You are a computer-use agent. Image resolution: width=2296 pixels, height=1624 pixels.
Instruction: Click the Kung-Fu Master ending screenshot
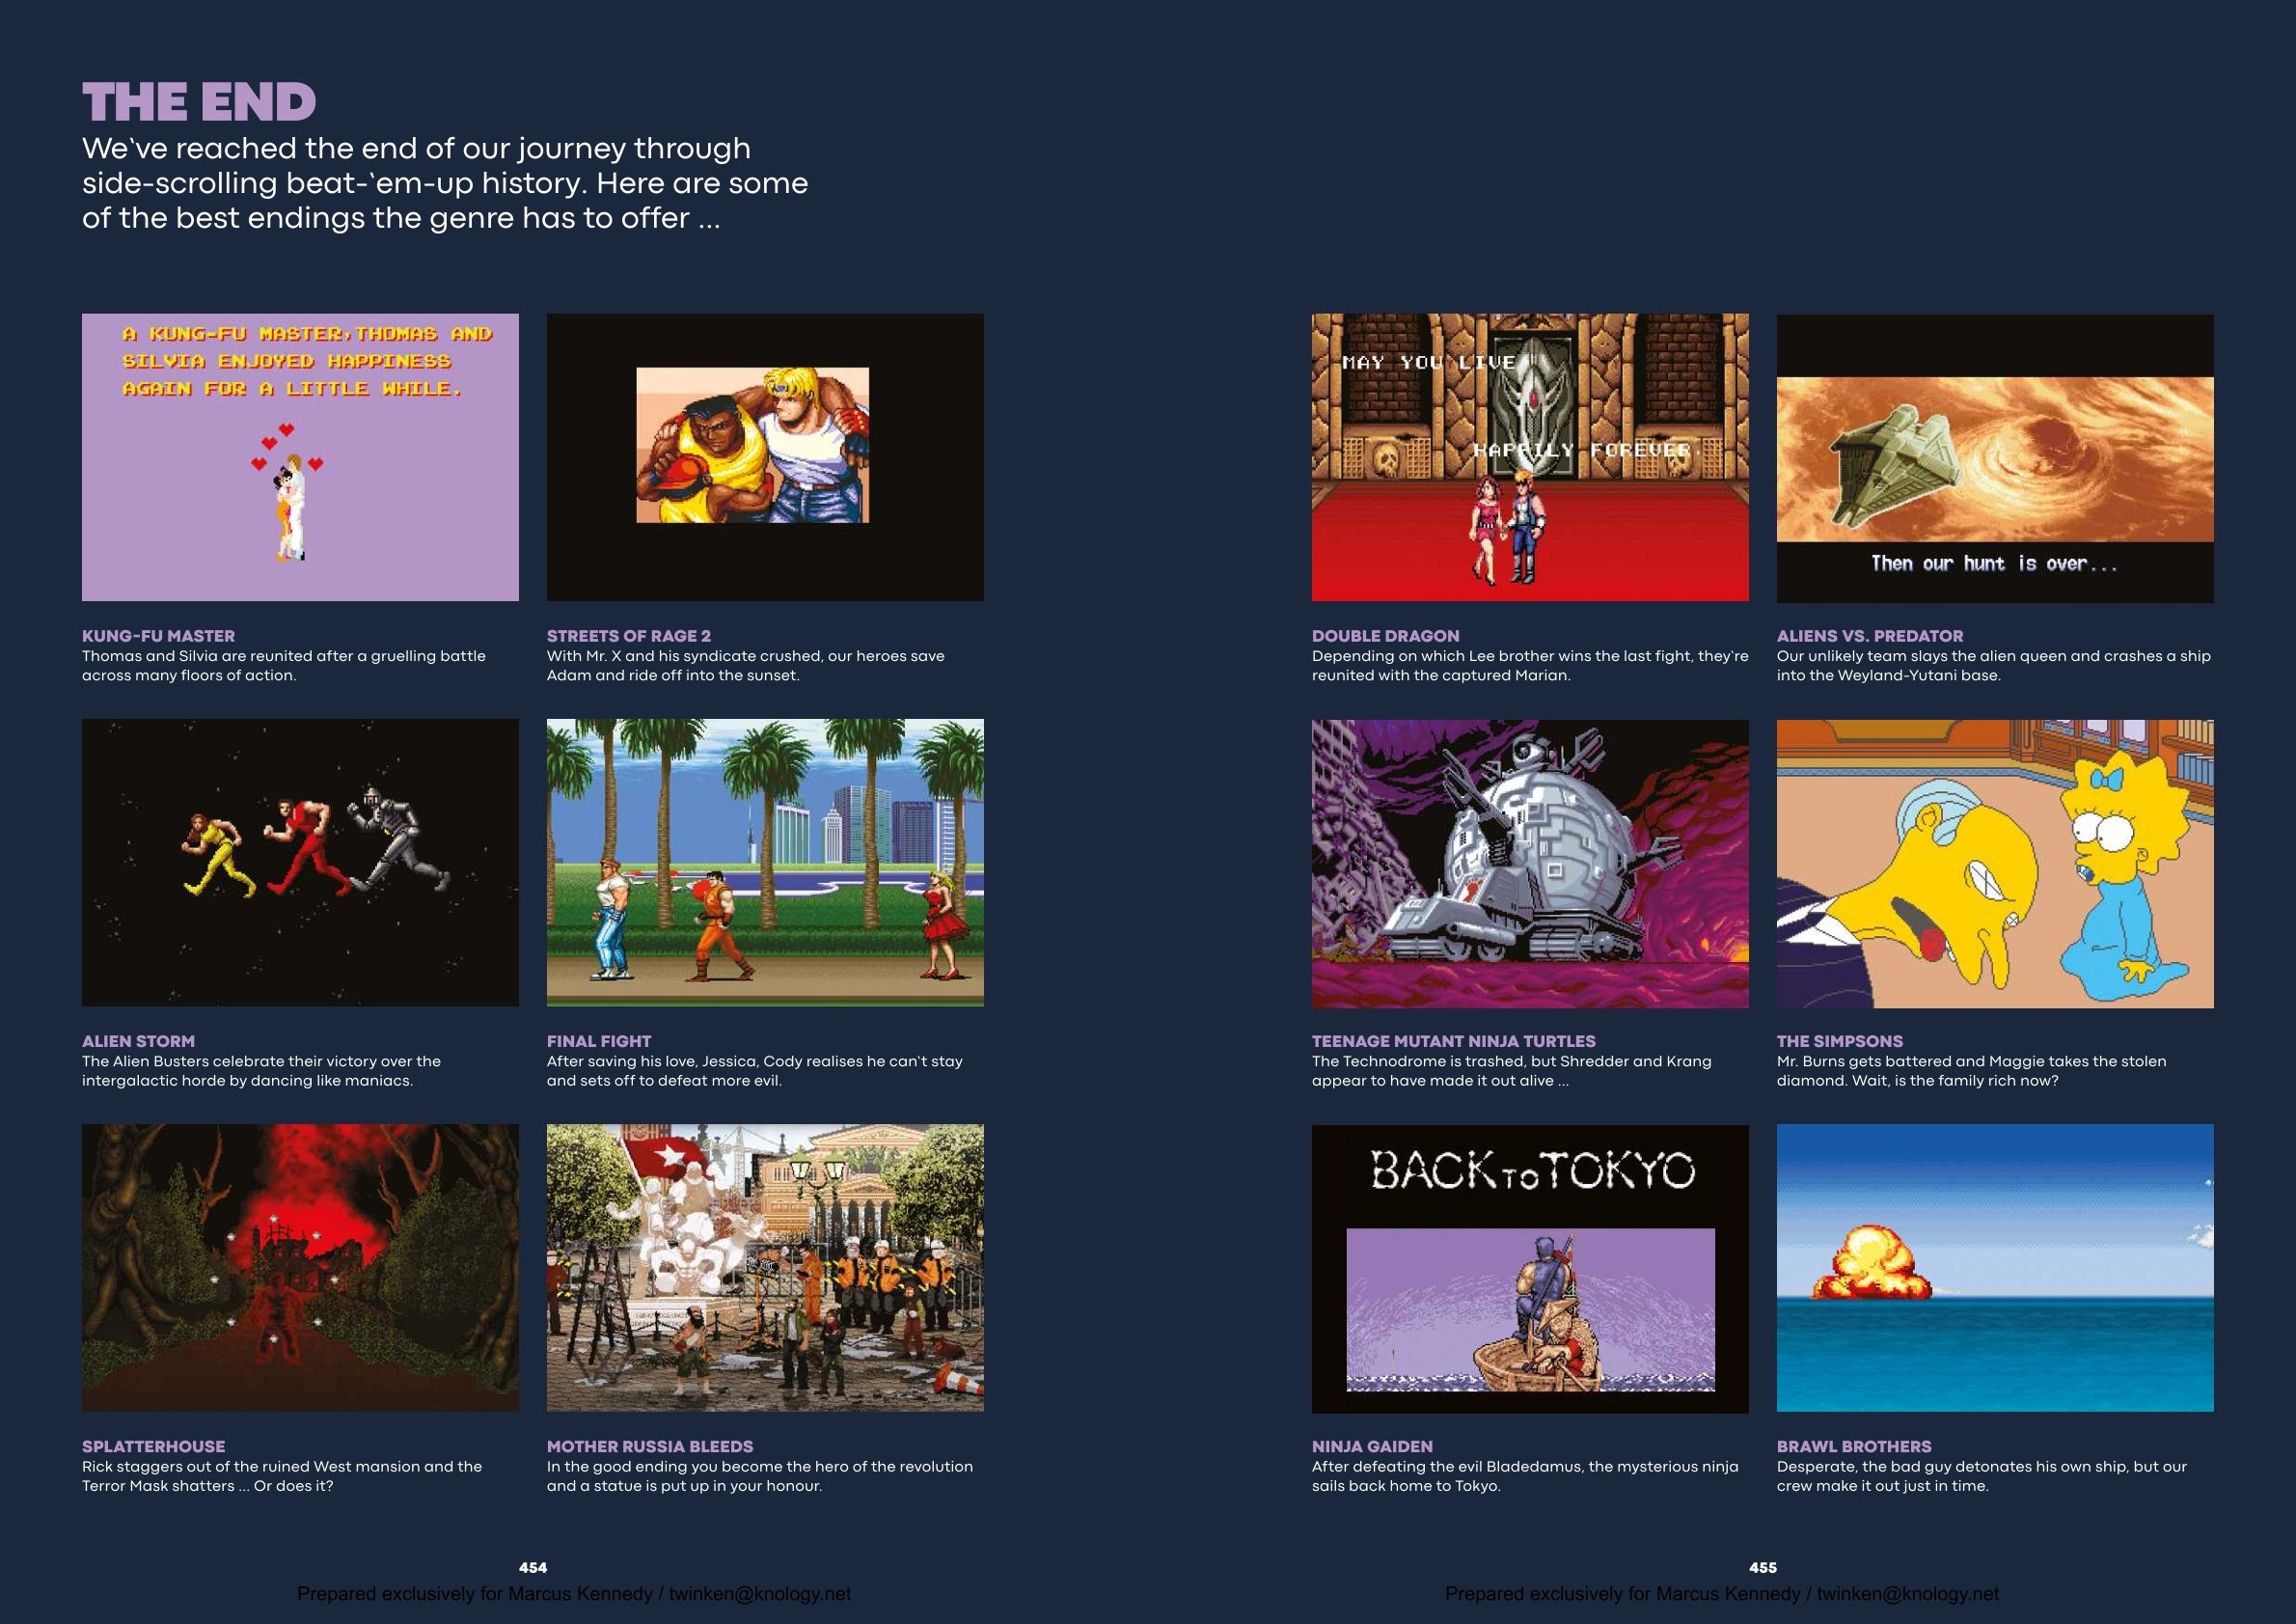tap(300, 457)
